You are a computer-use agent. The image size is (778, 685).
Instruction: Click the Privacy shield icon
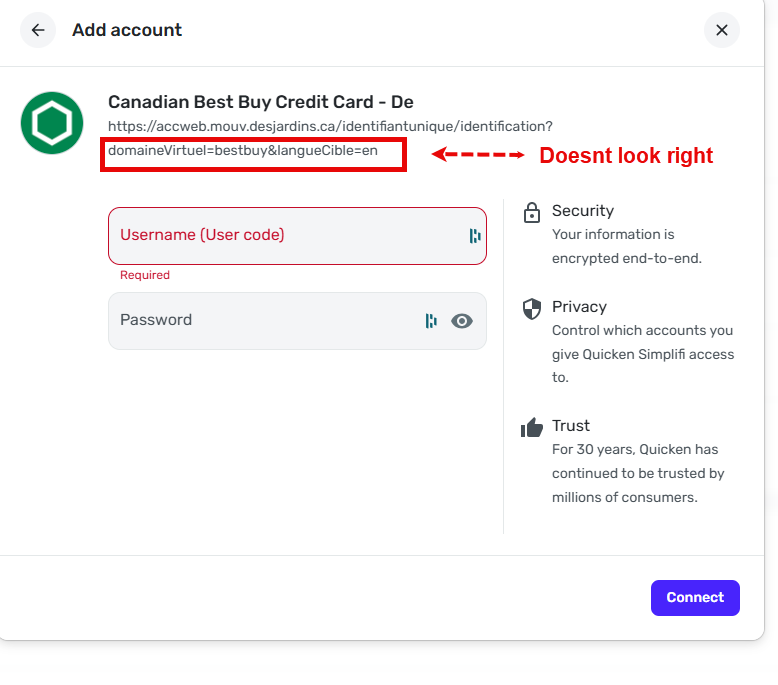532,308
